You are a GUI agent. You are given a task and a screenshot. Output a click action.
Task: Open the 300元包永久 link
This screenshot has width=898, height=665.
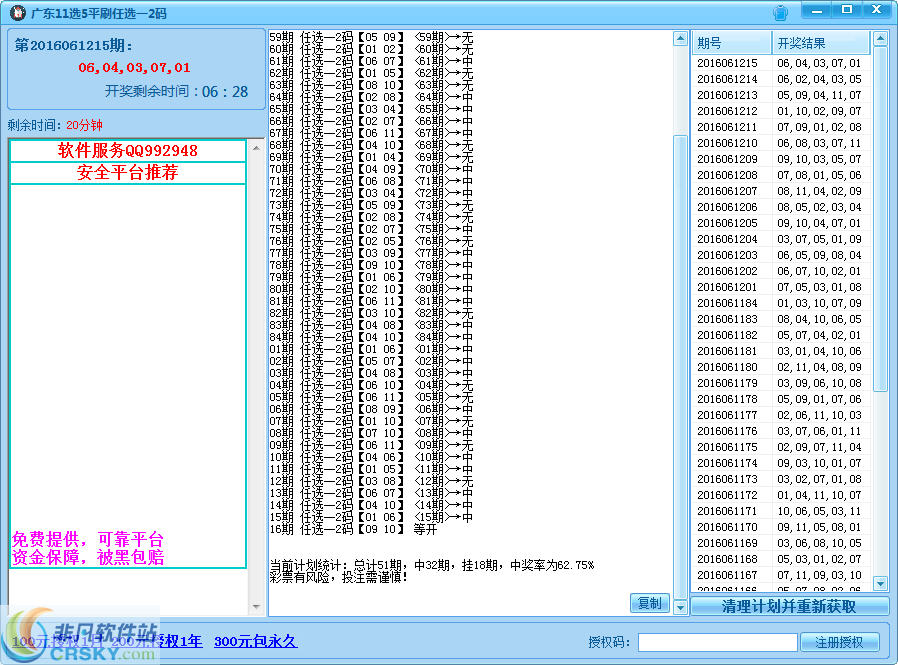click(255, 641)
